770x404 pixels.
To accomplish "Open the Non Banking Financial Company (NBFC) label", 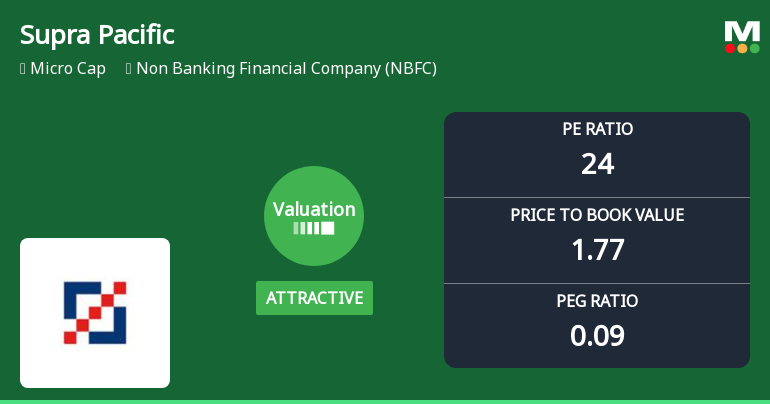I will [286, 69].
